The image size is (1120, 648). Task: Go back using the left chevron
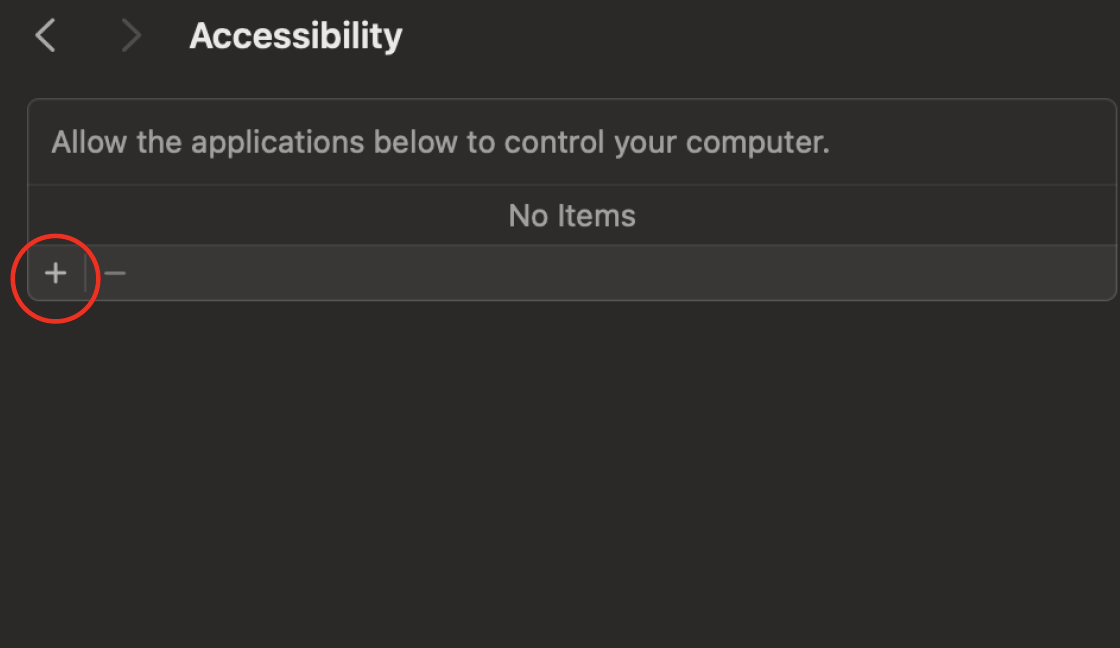[45, 36]
